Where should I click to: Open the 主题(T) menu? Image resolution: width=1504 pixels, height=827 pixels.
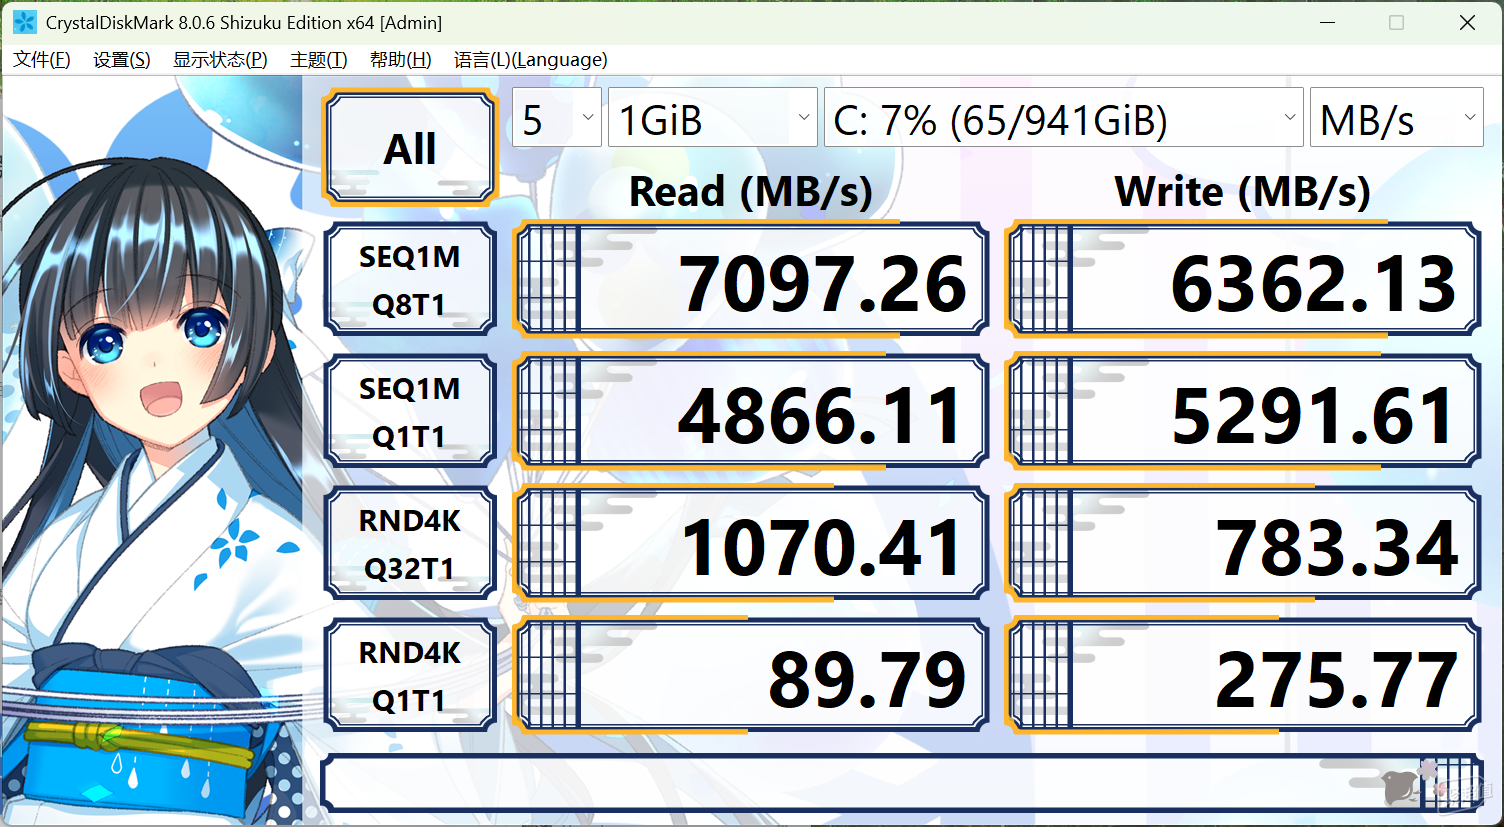click(x=319, y=60)
